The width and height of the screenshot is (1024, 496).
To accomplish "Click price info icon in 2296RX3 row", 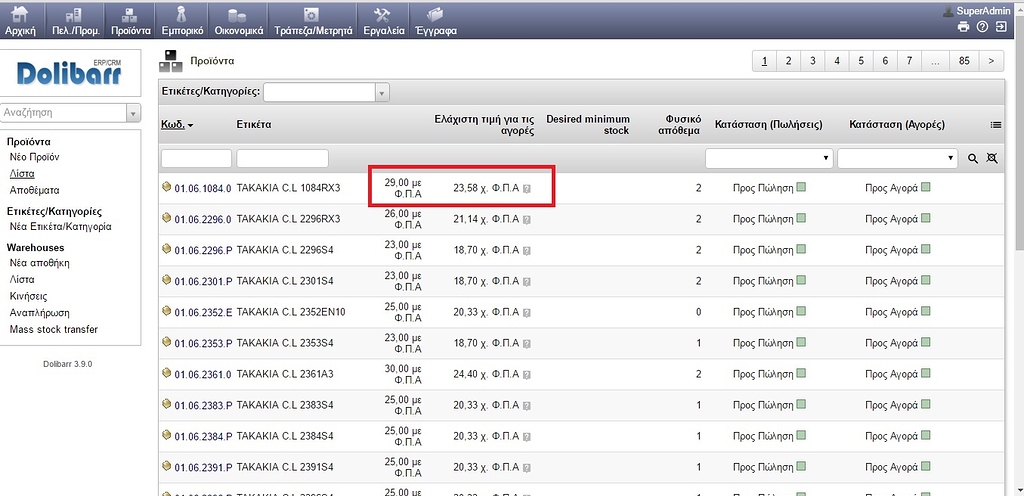I will (x=527, y=220).
